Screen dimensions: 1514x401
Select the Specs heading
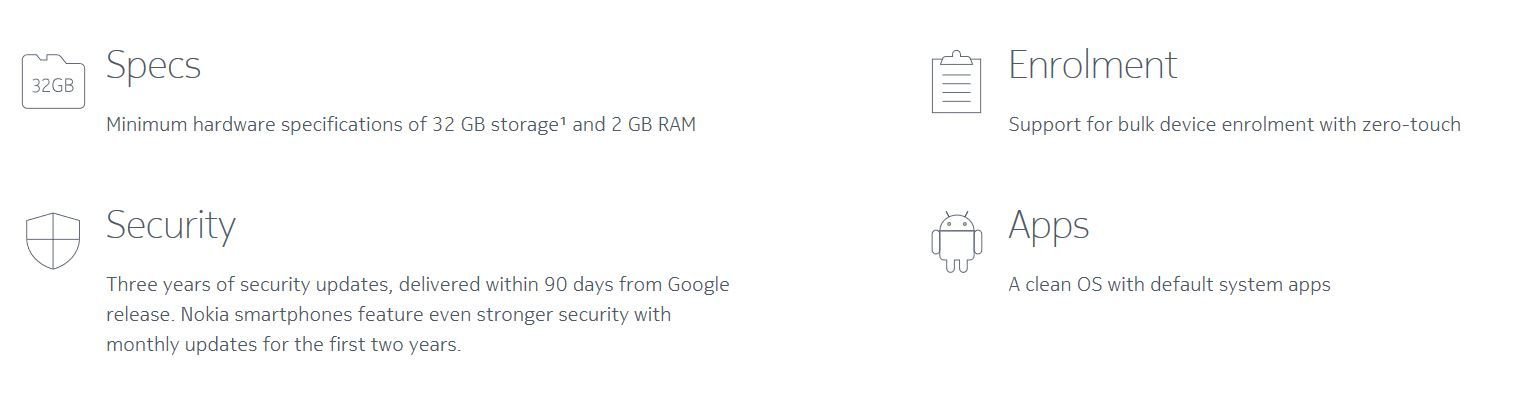(153, 66)
